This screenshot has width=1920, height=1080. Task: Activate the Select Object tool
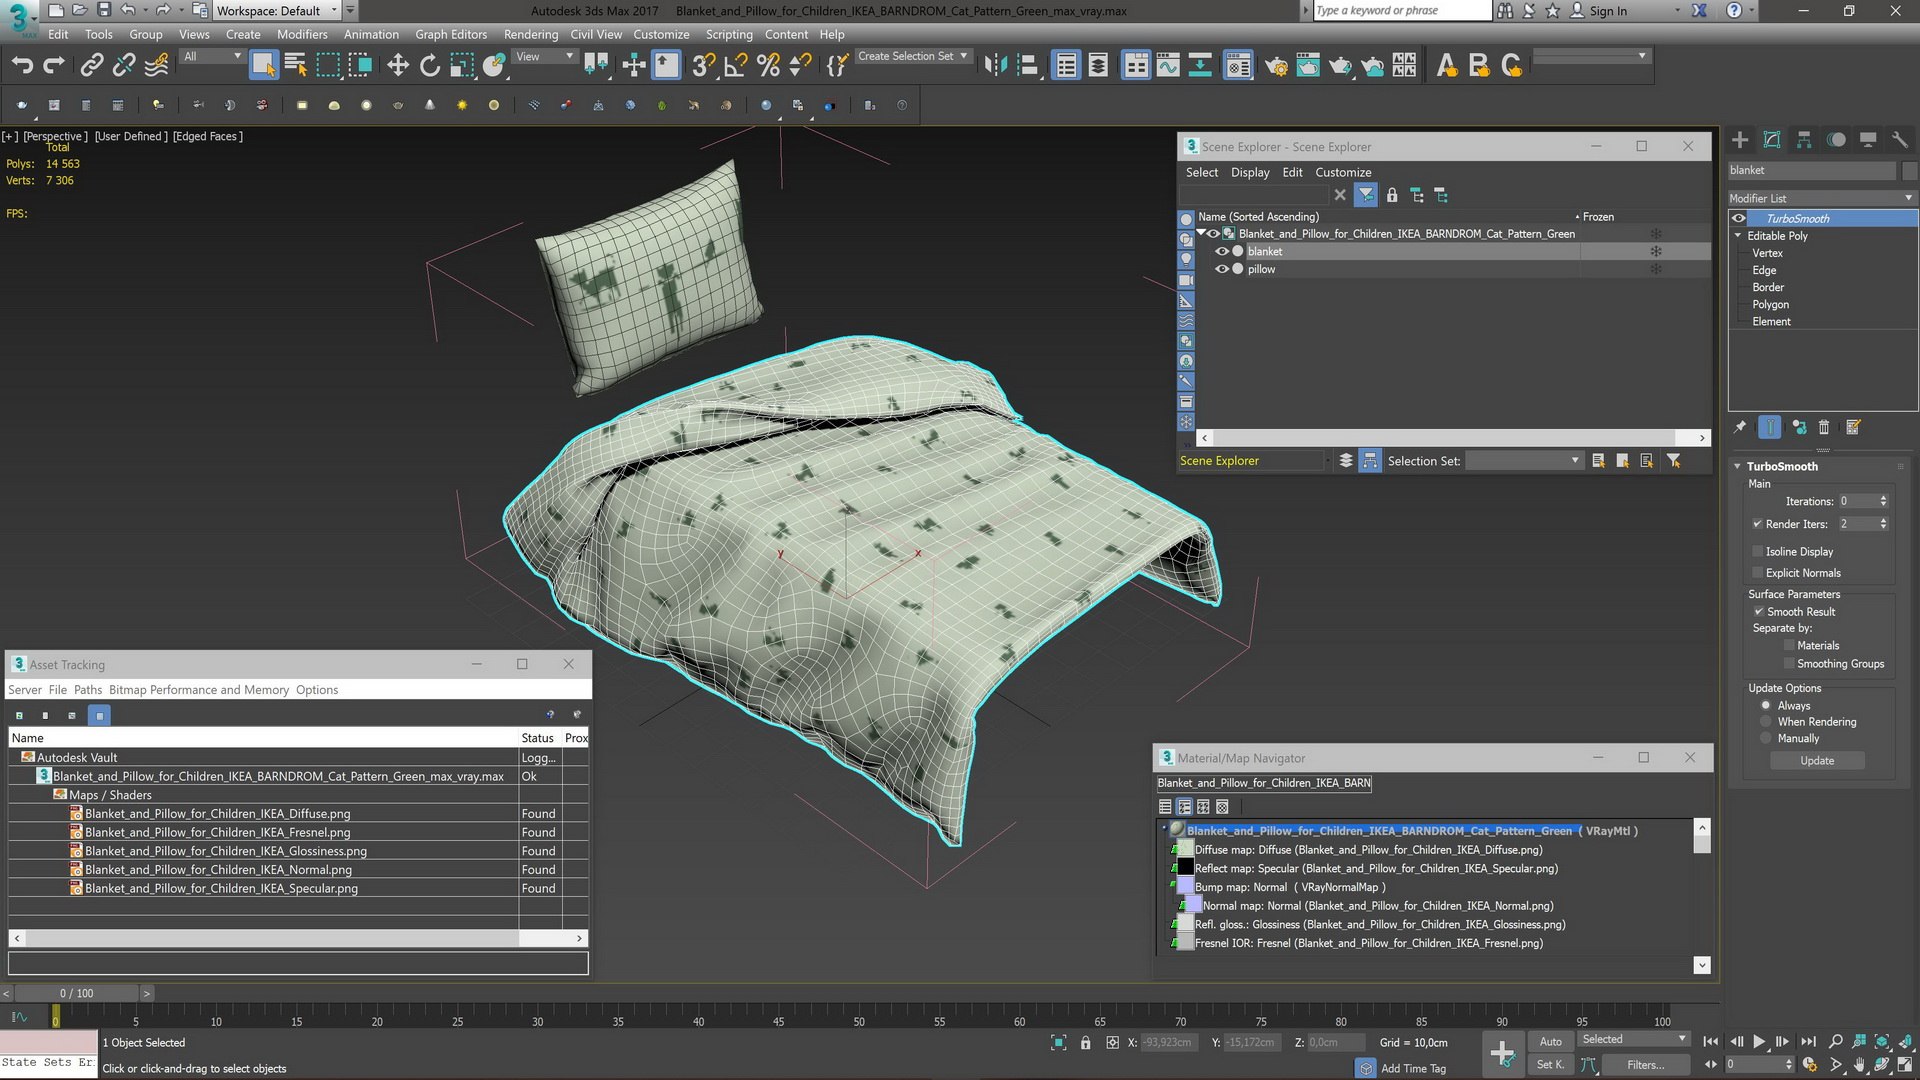[x=263, y=66]
